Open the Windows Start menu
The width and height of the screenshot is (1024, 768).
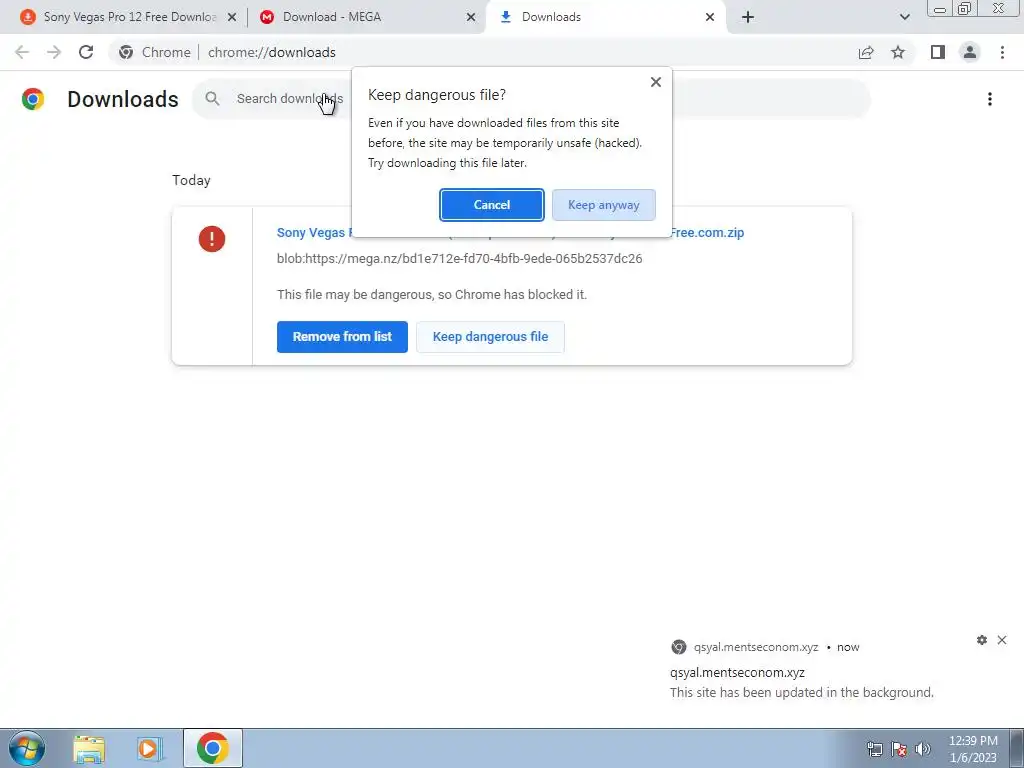(x=27, y=748)
